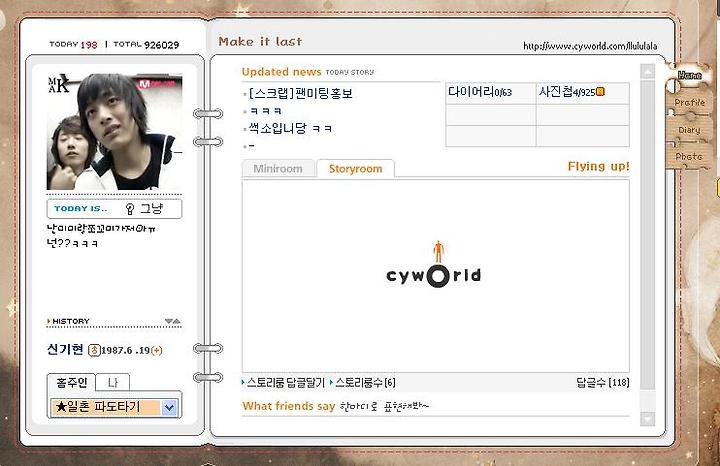The width and height of the screenshot is (720, 466).
Task: Open the ★일촌 파도타기 dropdown
Action: 114,407
